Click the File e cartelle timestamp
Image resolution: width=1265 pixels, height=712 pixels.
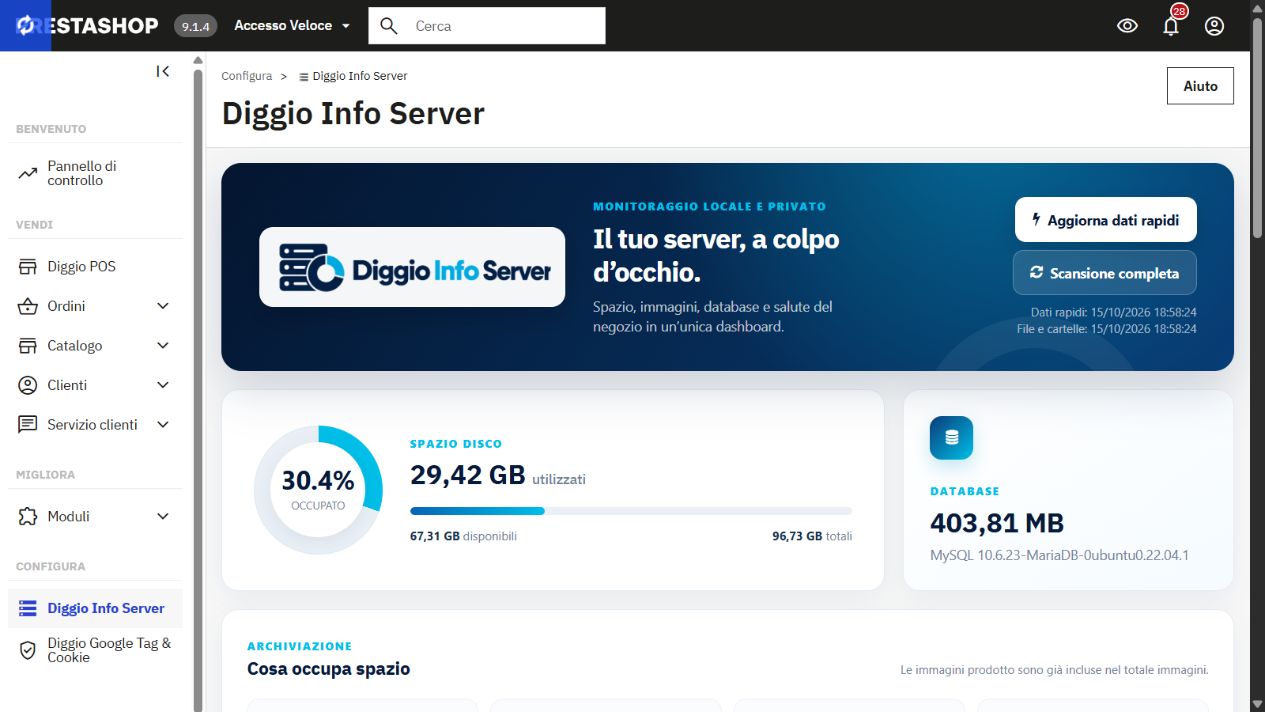click(x=1107, y=328)
